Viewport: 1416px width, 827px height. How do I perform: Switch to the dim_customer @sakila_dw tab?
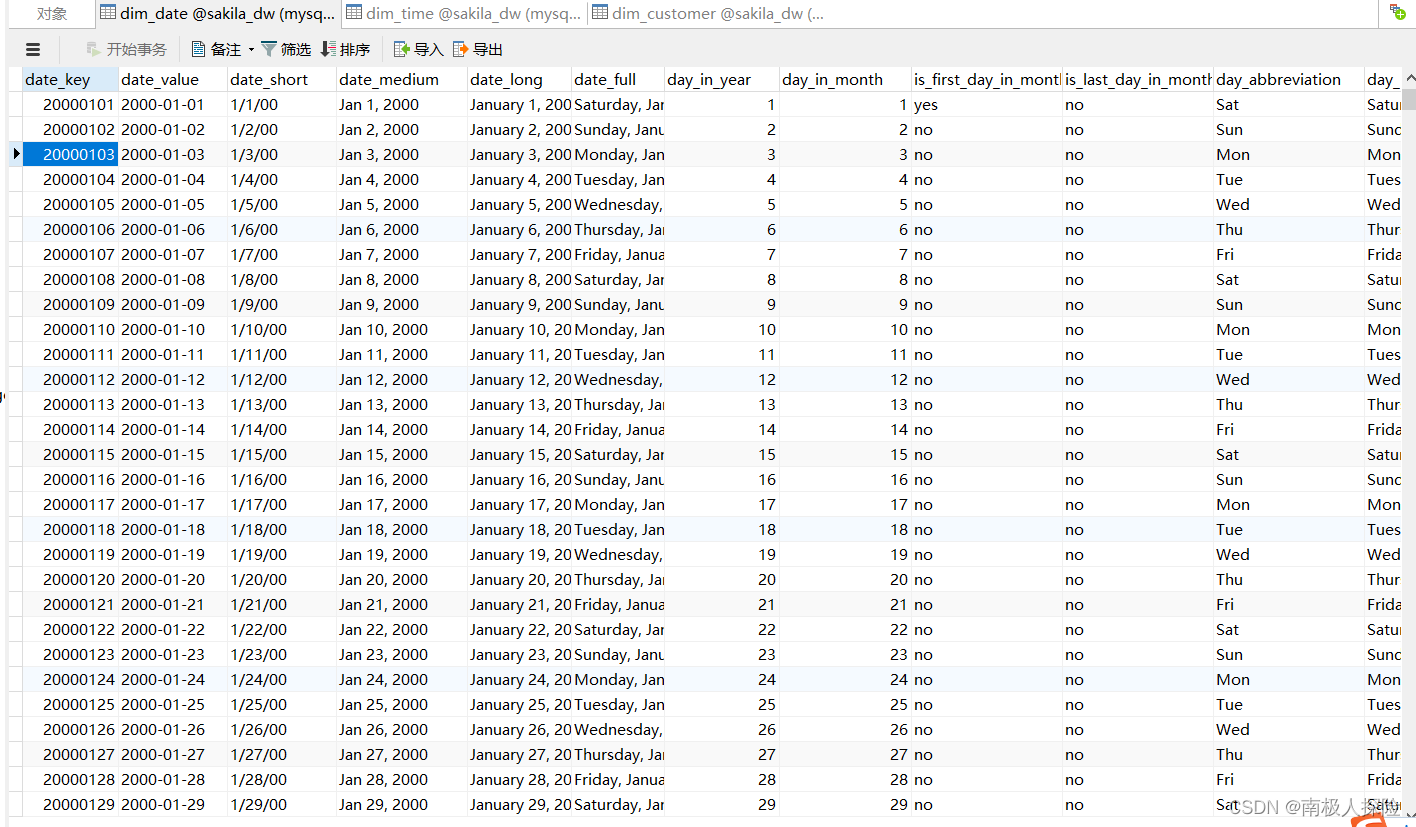tap(710, 13)
